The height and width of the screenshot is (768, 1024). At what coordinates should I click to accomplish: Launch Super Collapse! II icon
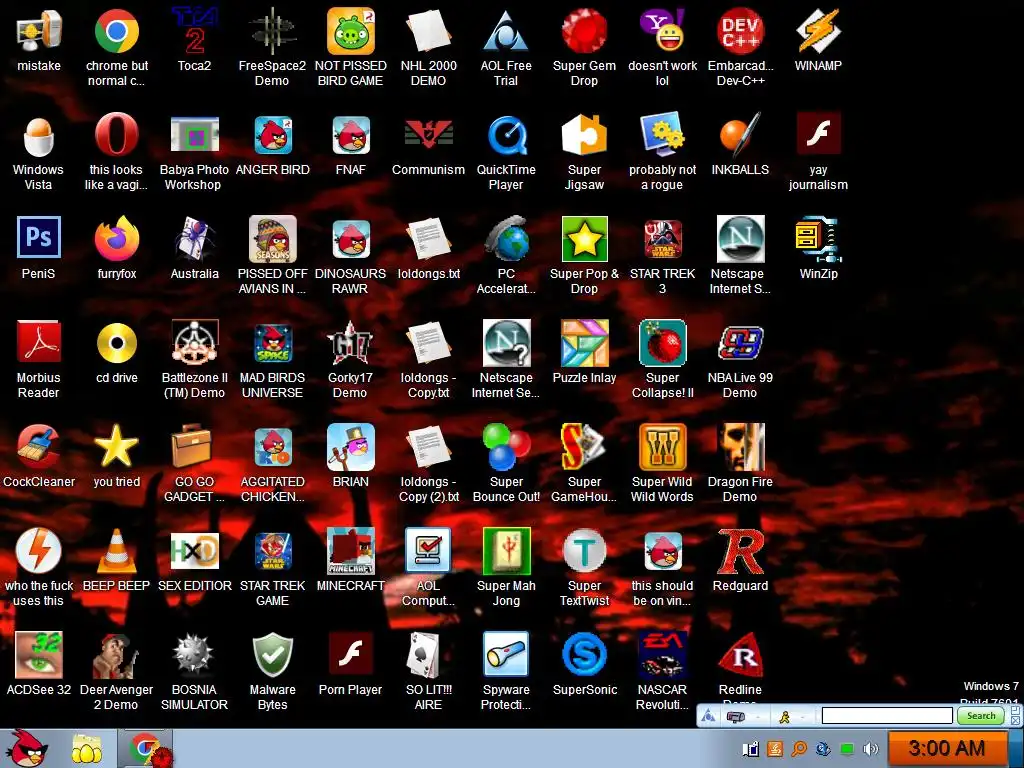[662, 343]
